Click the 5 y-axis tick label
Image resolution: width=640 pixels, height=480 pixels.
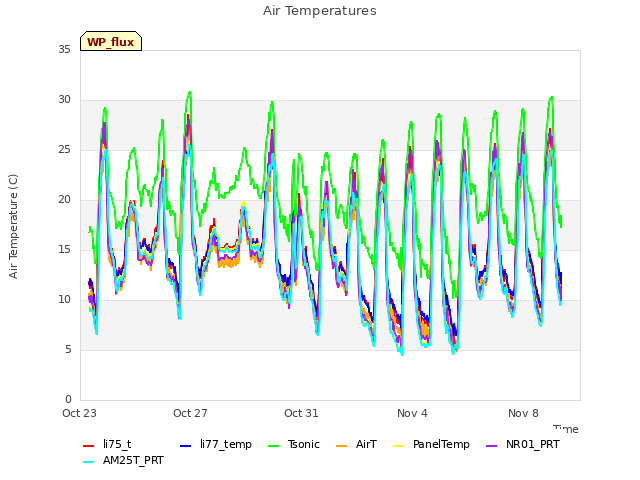[x=68, y=349]
